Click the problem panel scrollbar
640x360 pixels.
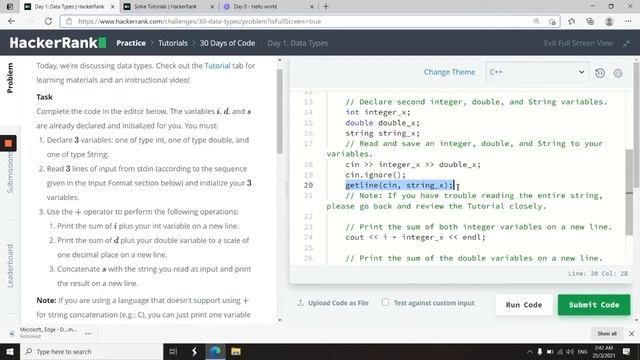[280, 111]
